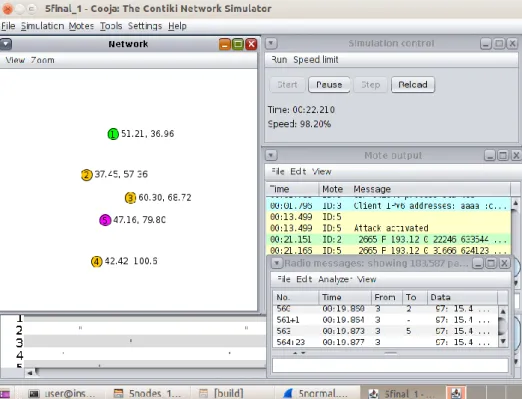
Task: Select yellow mote node 4
Action: 96,261
